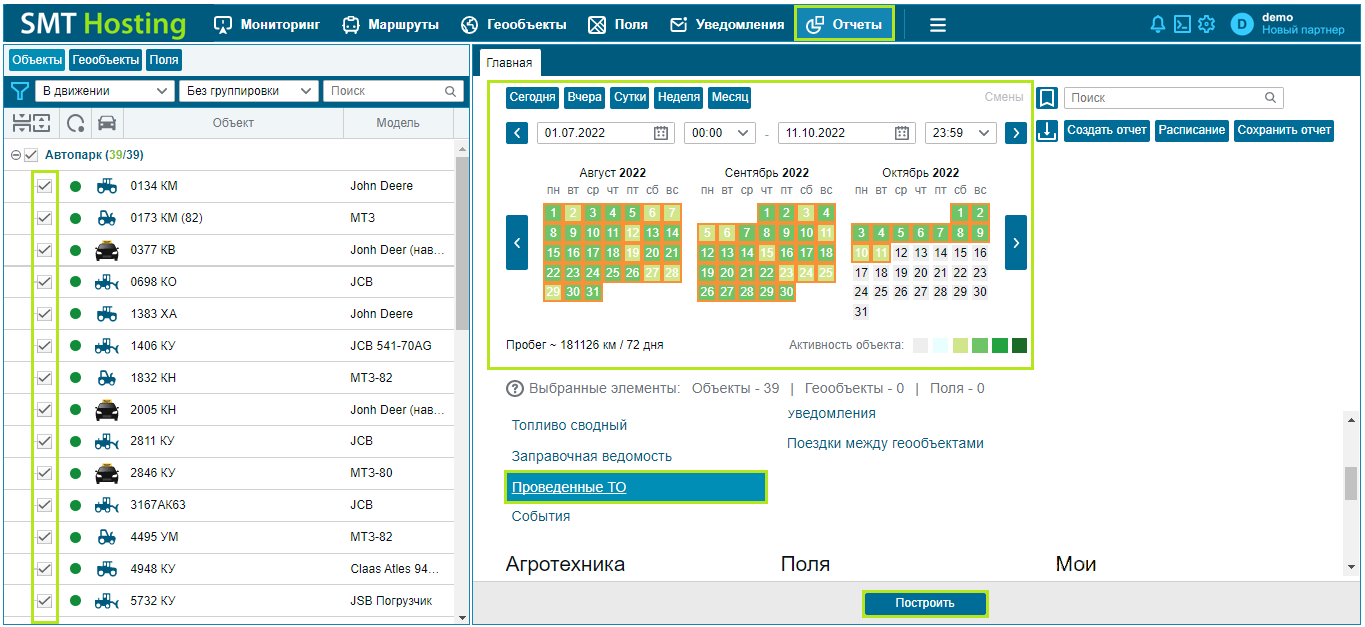Image resolution: width=1365 pixels, height=627 pixels.
Task: Click the funnel filter icon
Action: [x=19, y=91]
